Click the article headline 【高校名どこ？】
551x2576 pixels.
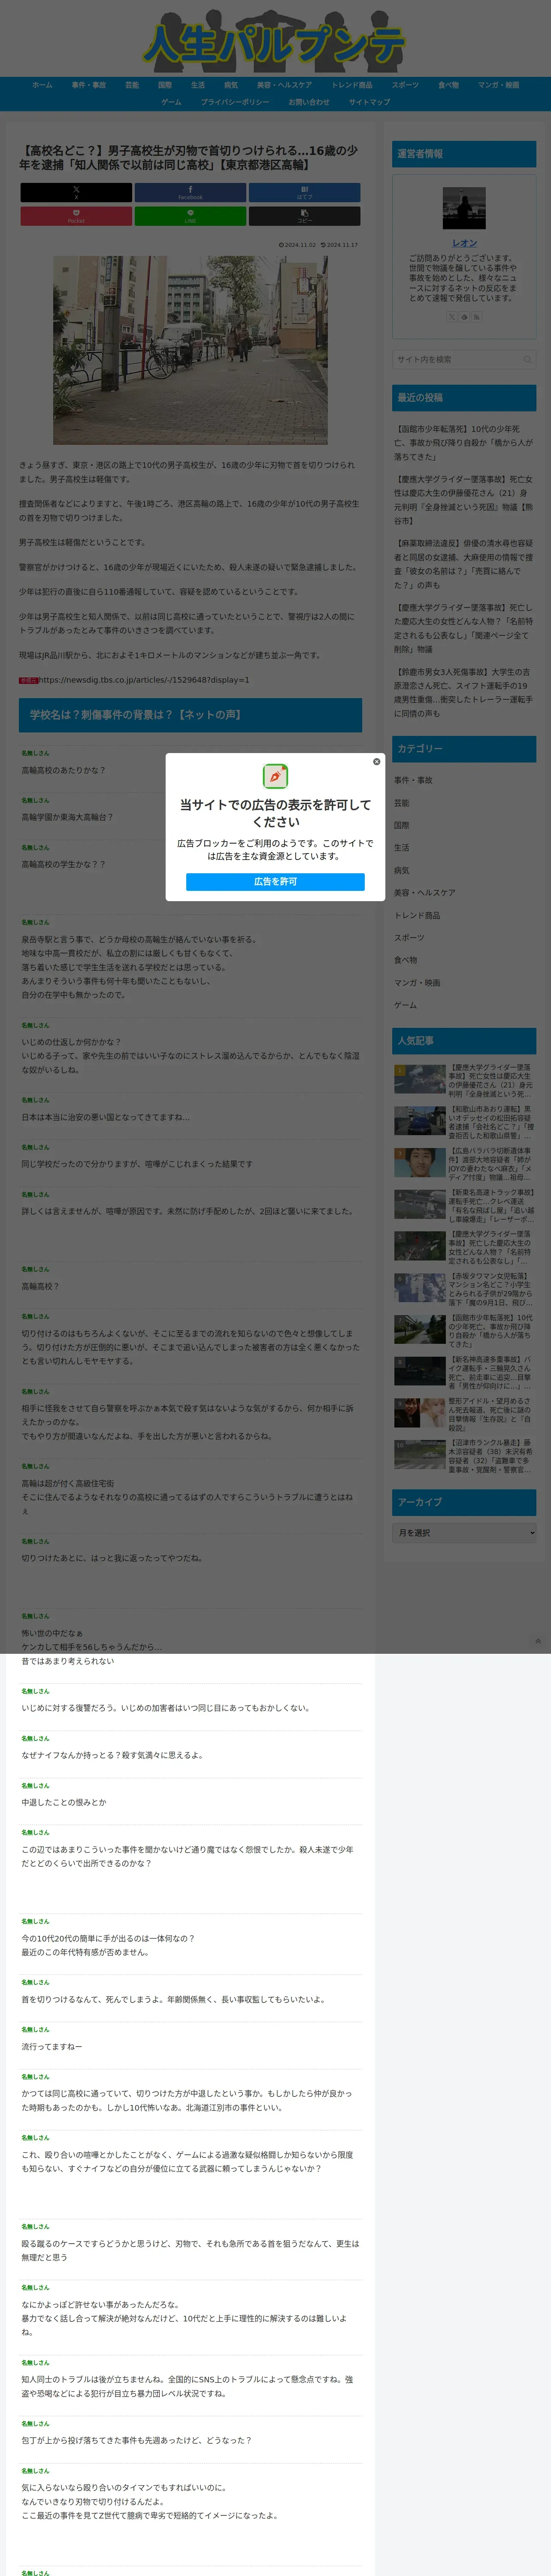[x=190, y=157]
